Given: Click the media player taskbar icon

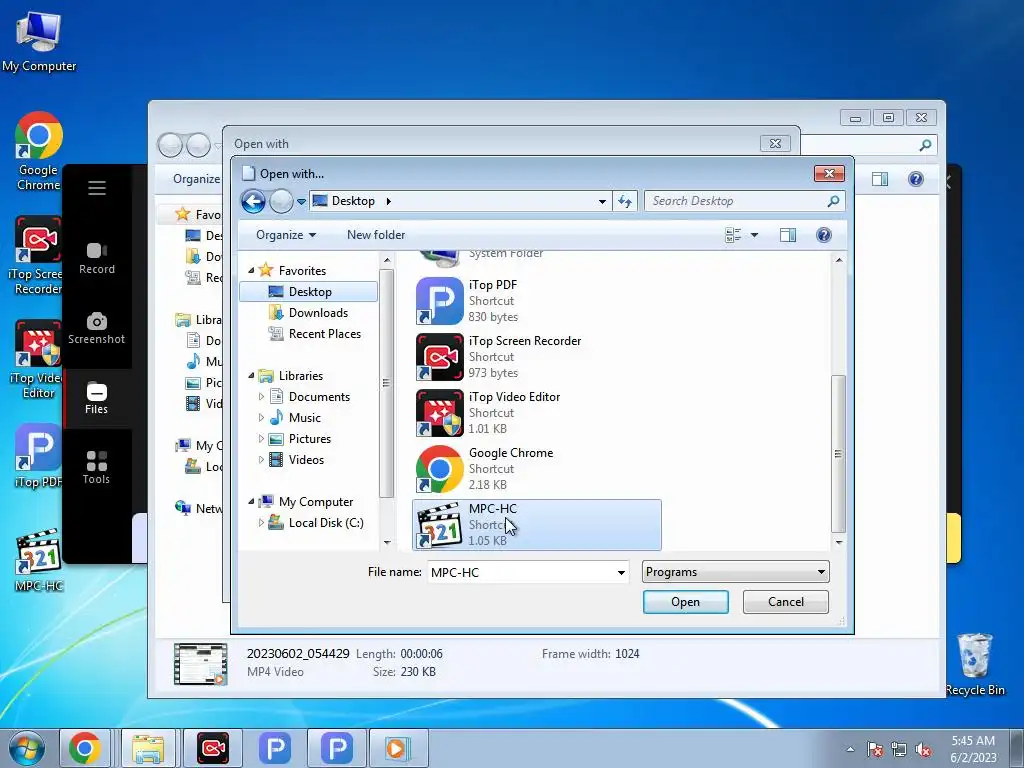Looking at the screenshot, I should coord(398,748).
